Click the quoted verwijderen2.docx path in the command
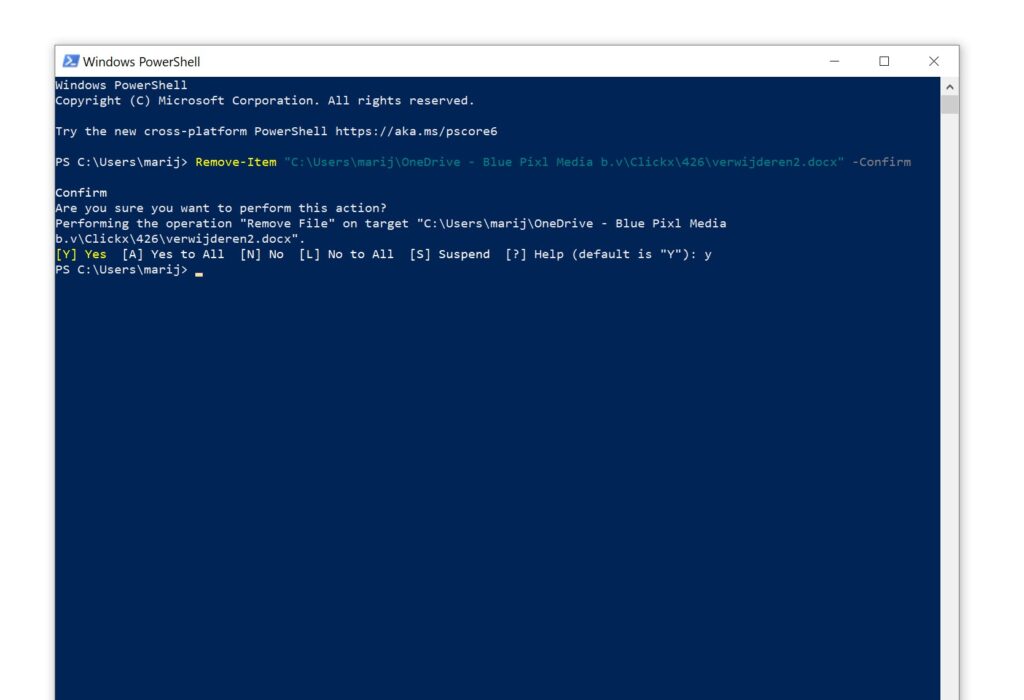Screen dimensions: 1024x700 pos(564,162)
